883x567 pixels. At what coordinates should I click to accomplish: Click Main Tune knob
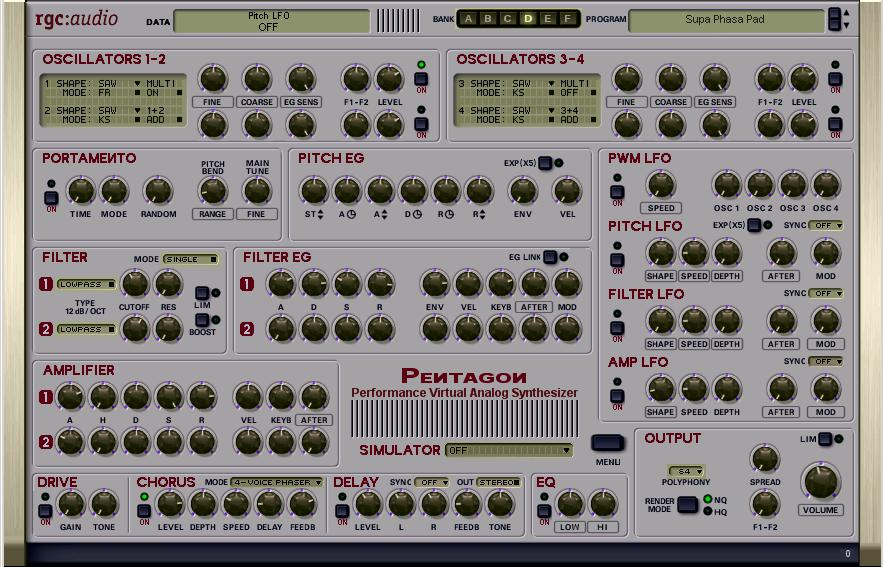(x=257, y=191)
